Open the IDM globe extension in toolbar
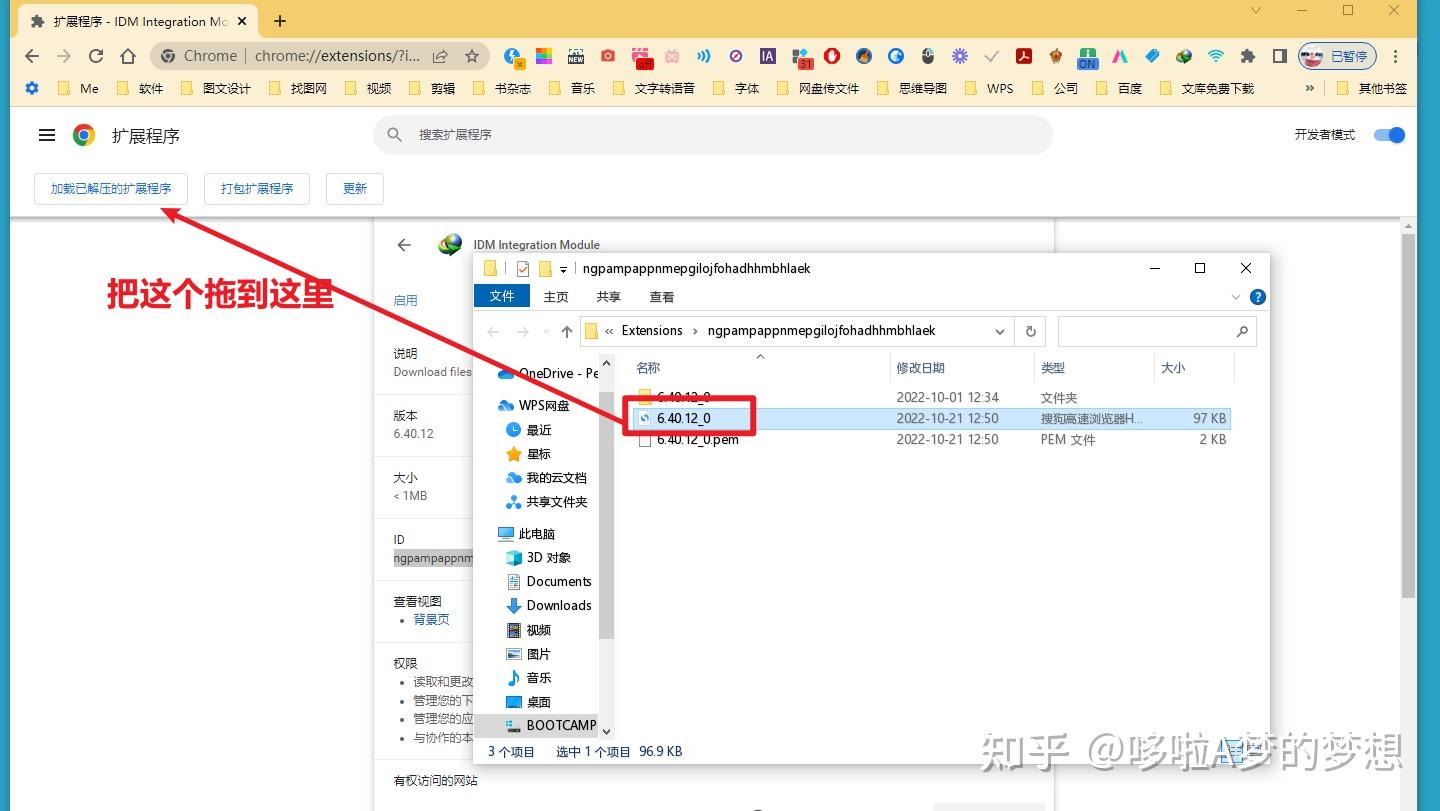This screenshot has width=1440, height=811. coord(1184,57)
